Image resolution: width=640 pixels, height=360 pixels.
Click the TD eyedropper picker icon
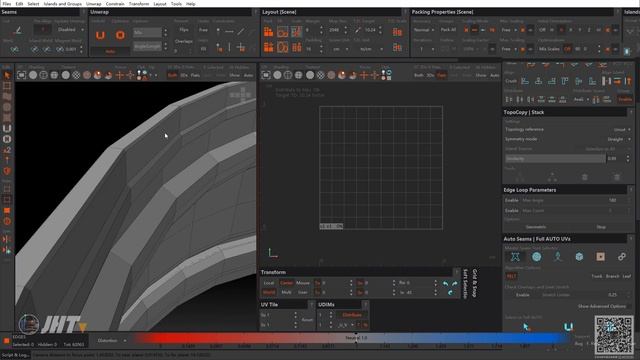point(358,30)
